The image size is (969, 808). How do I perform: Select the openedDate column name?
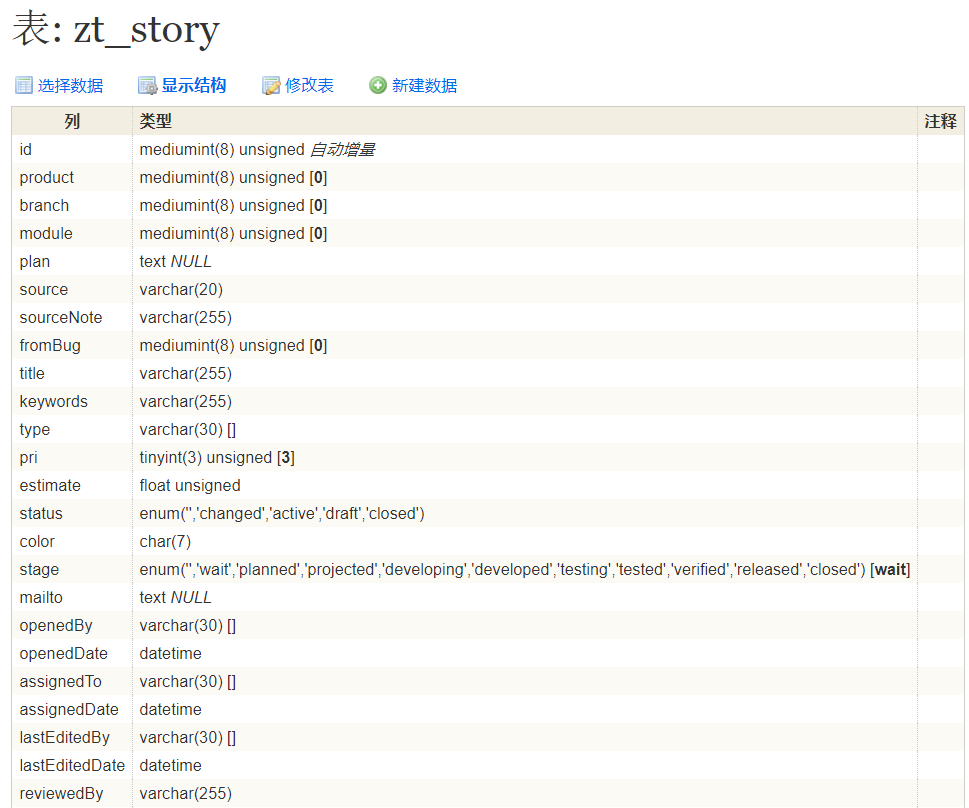point(63,653)
